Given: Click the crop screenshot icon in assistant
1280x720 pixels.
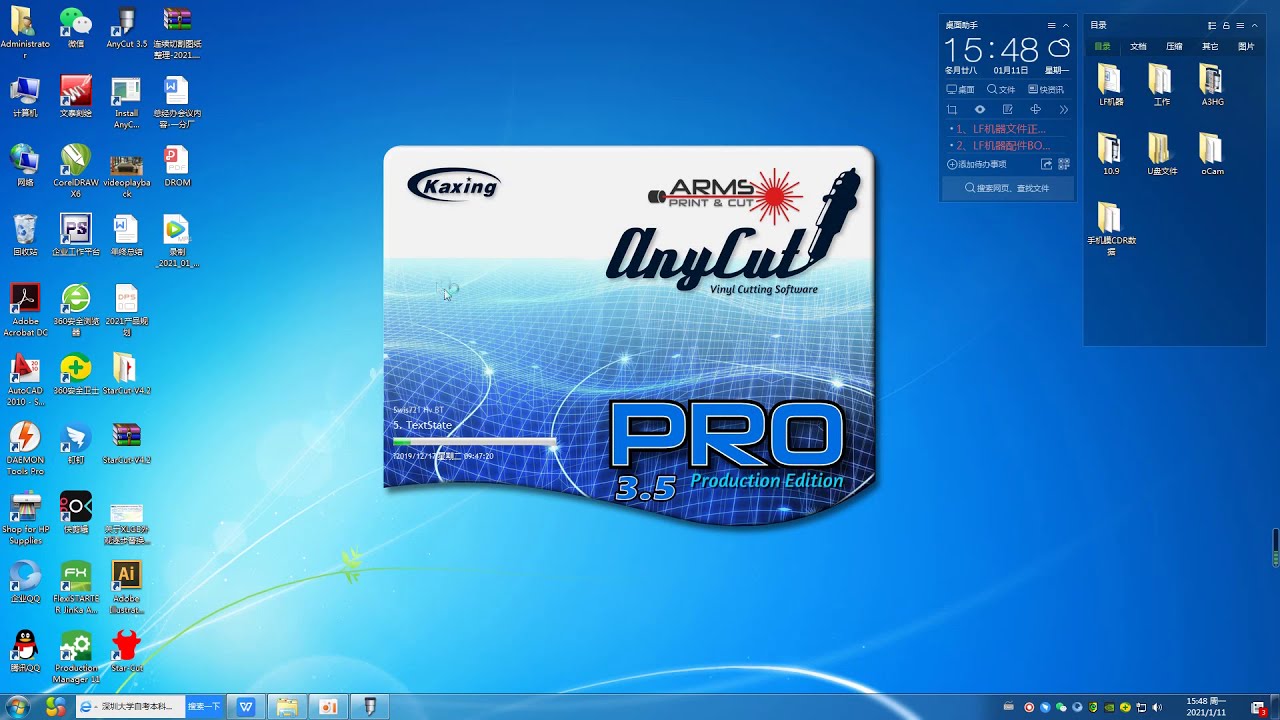Looking at the screenshot, I should point(952,109).
